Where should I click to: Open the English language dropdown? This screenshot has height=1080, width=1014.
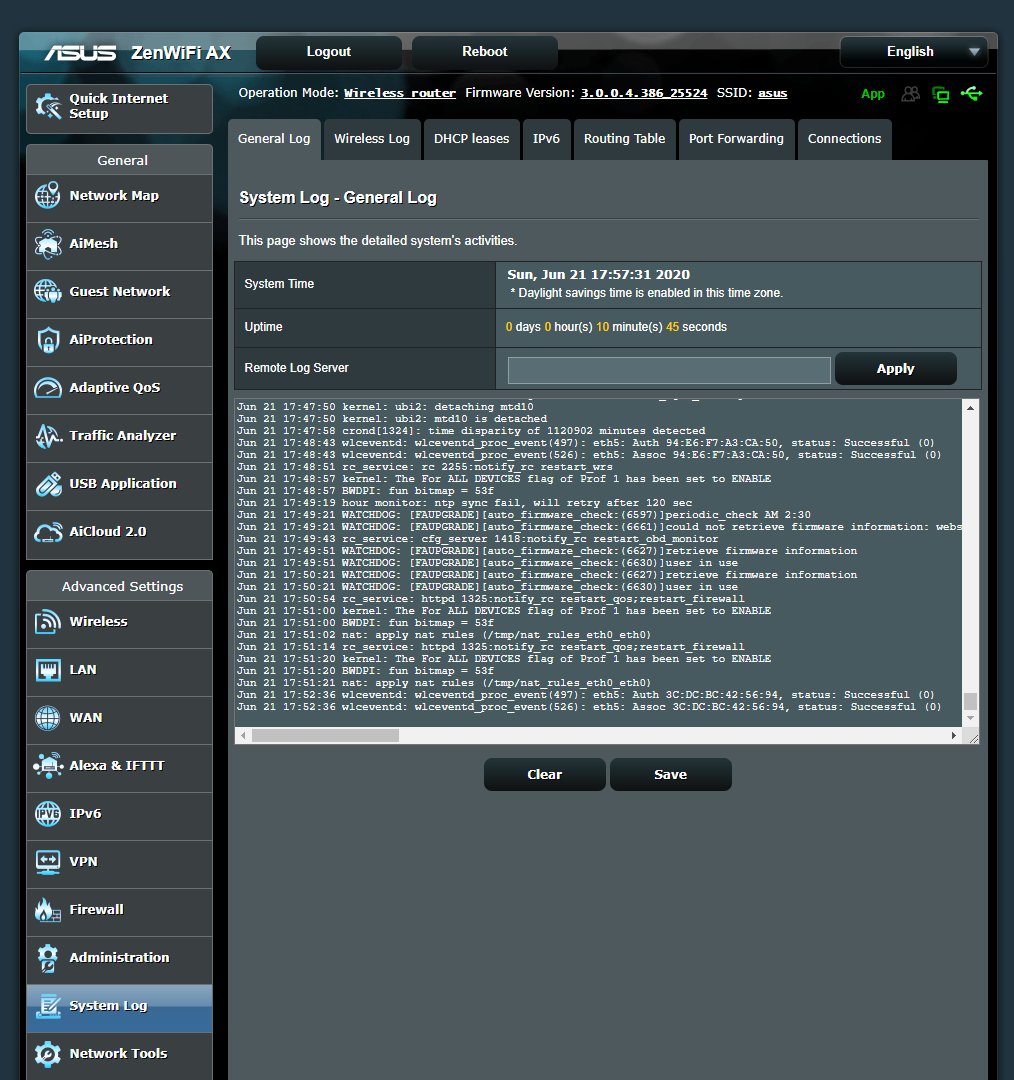pyautogui.click(x=913, y=52)
